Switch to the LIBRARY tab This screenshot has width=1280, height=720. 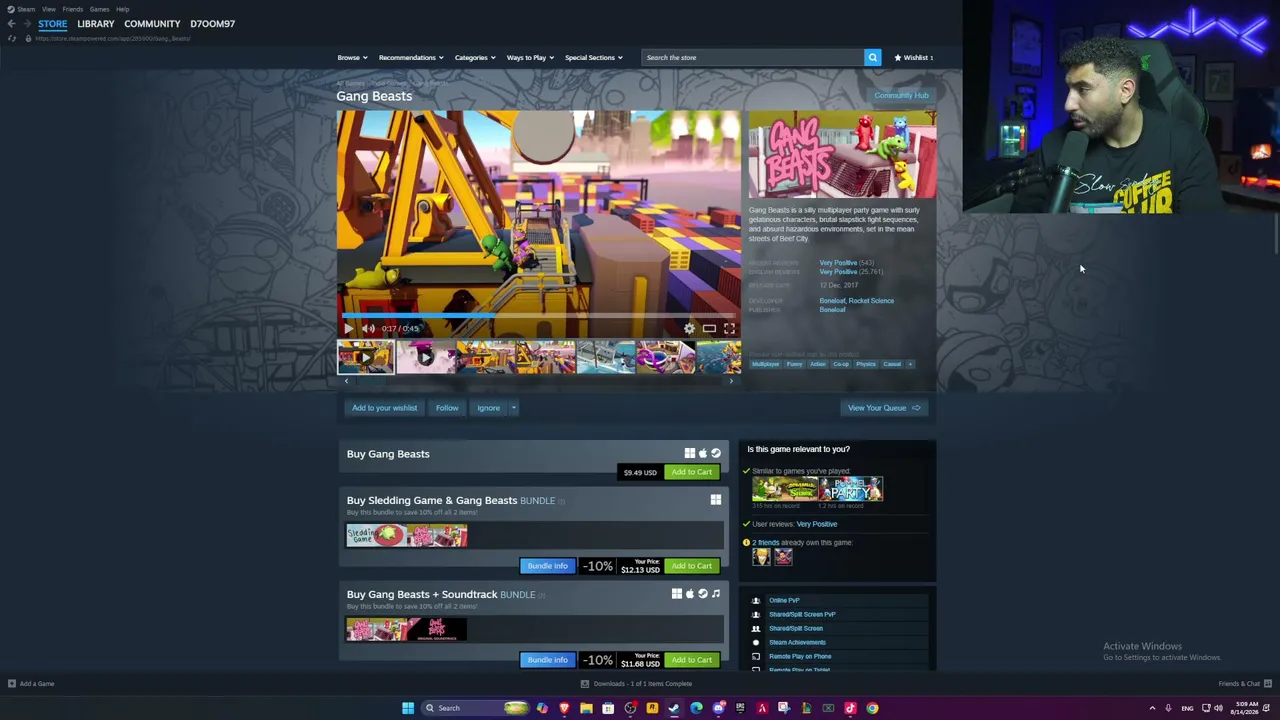coord(96,23)
